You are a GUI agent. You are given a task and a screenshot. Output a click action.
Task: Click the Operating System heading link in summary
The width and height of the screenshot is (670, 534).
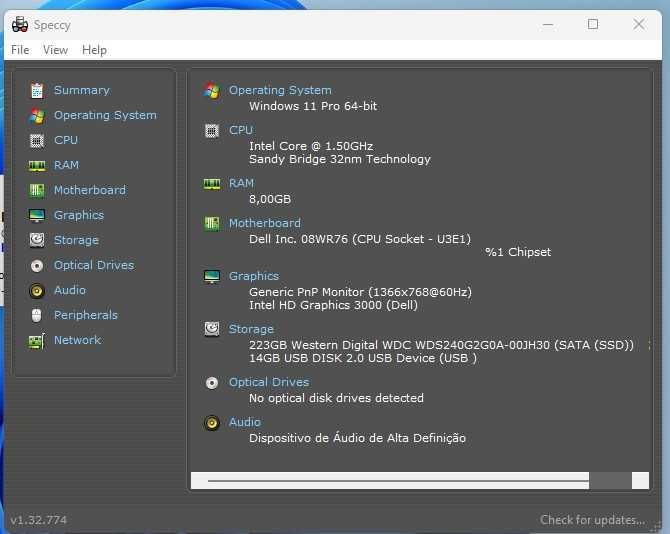(x=280, y=90)
